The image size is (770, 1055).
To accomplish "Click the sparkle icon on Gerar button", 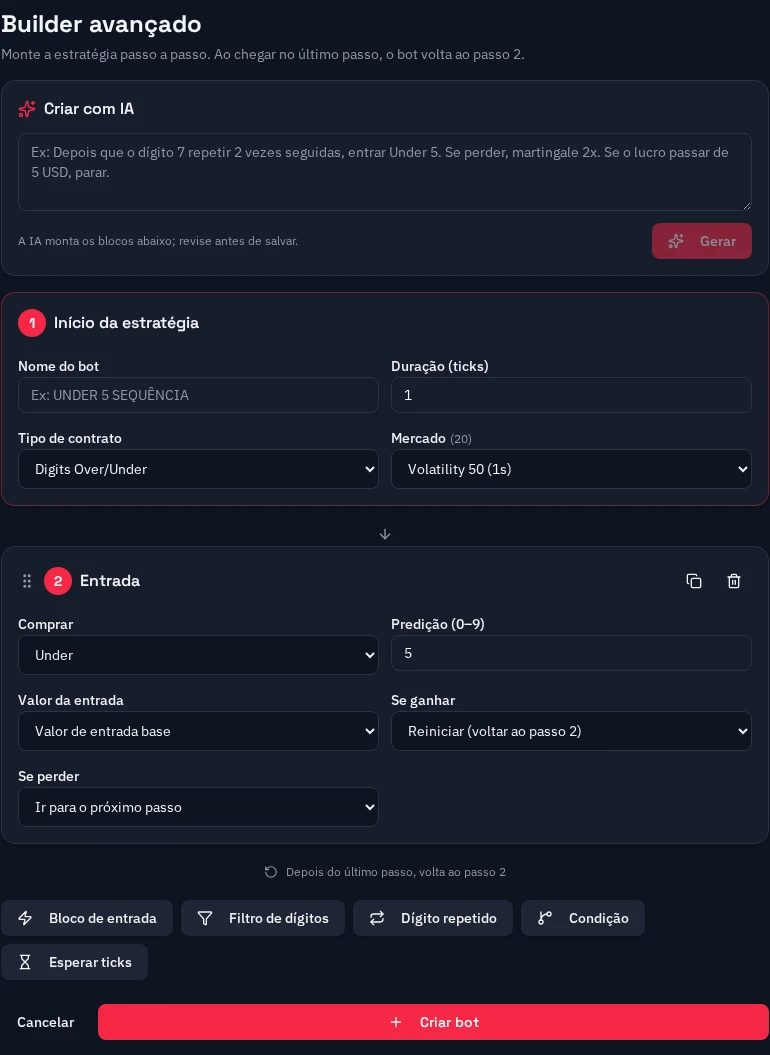I will click(x=676, y=241).
